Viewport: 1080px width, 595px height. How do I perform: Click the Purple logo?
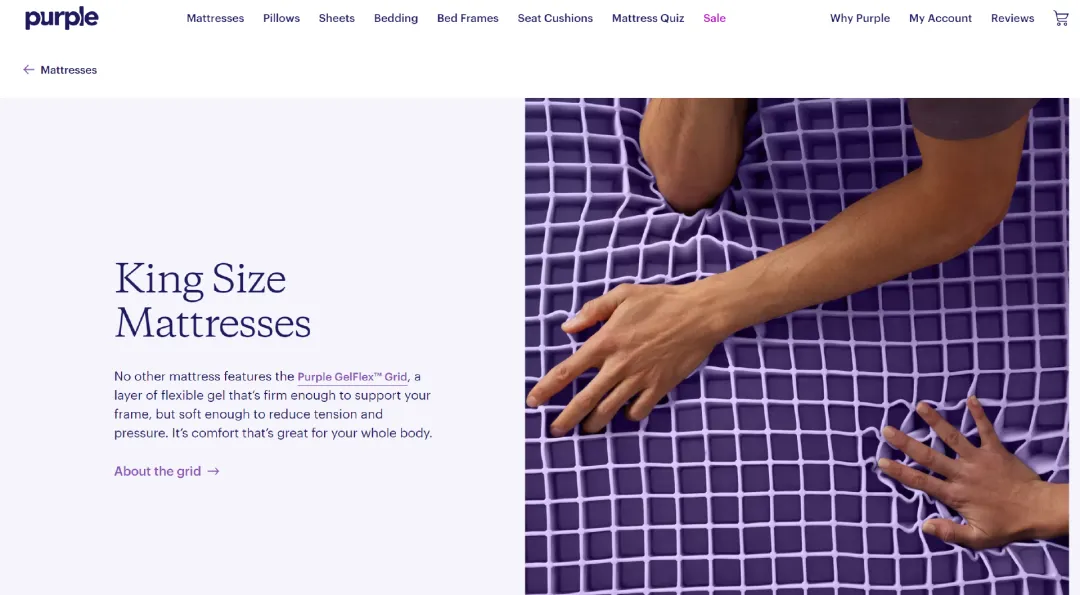[61, 18]
